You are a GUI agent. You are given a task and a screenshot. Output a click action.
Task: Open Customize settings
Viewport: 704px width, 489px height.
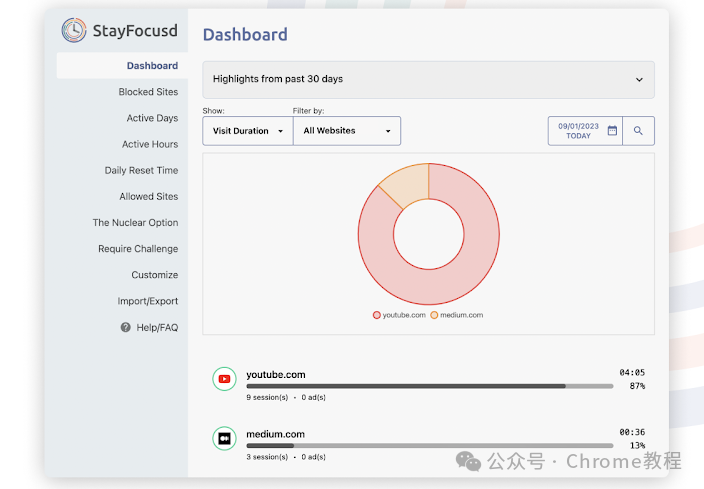tap(154, 275)
